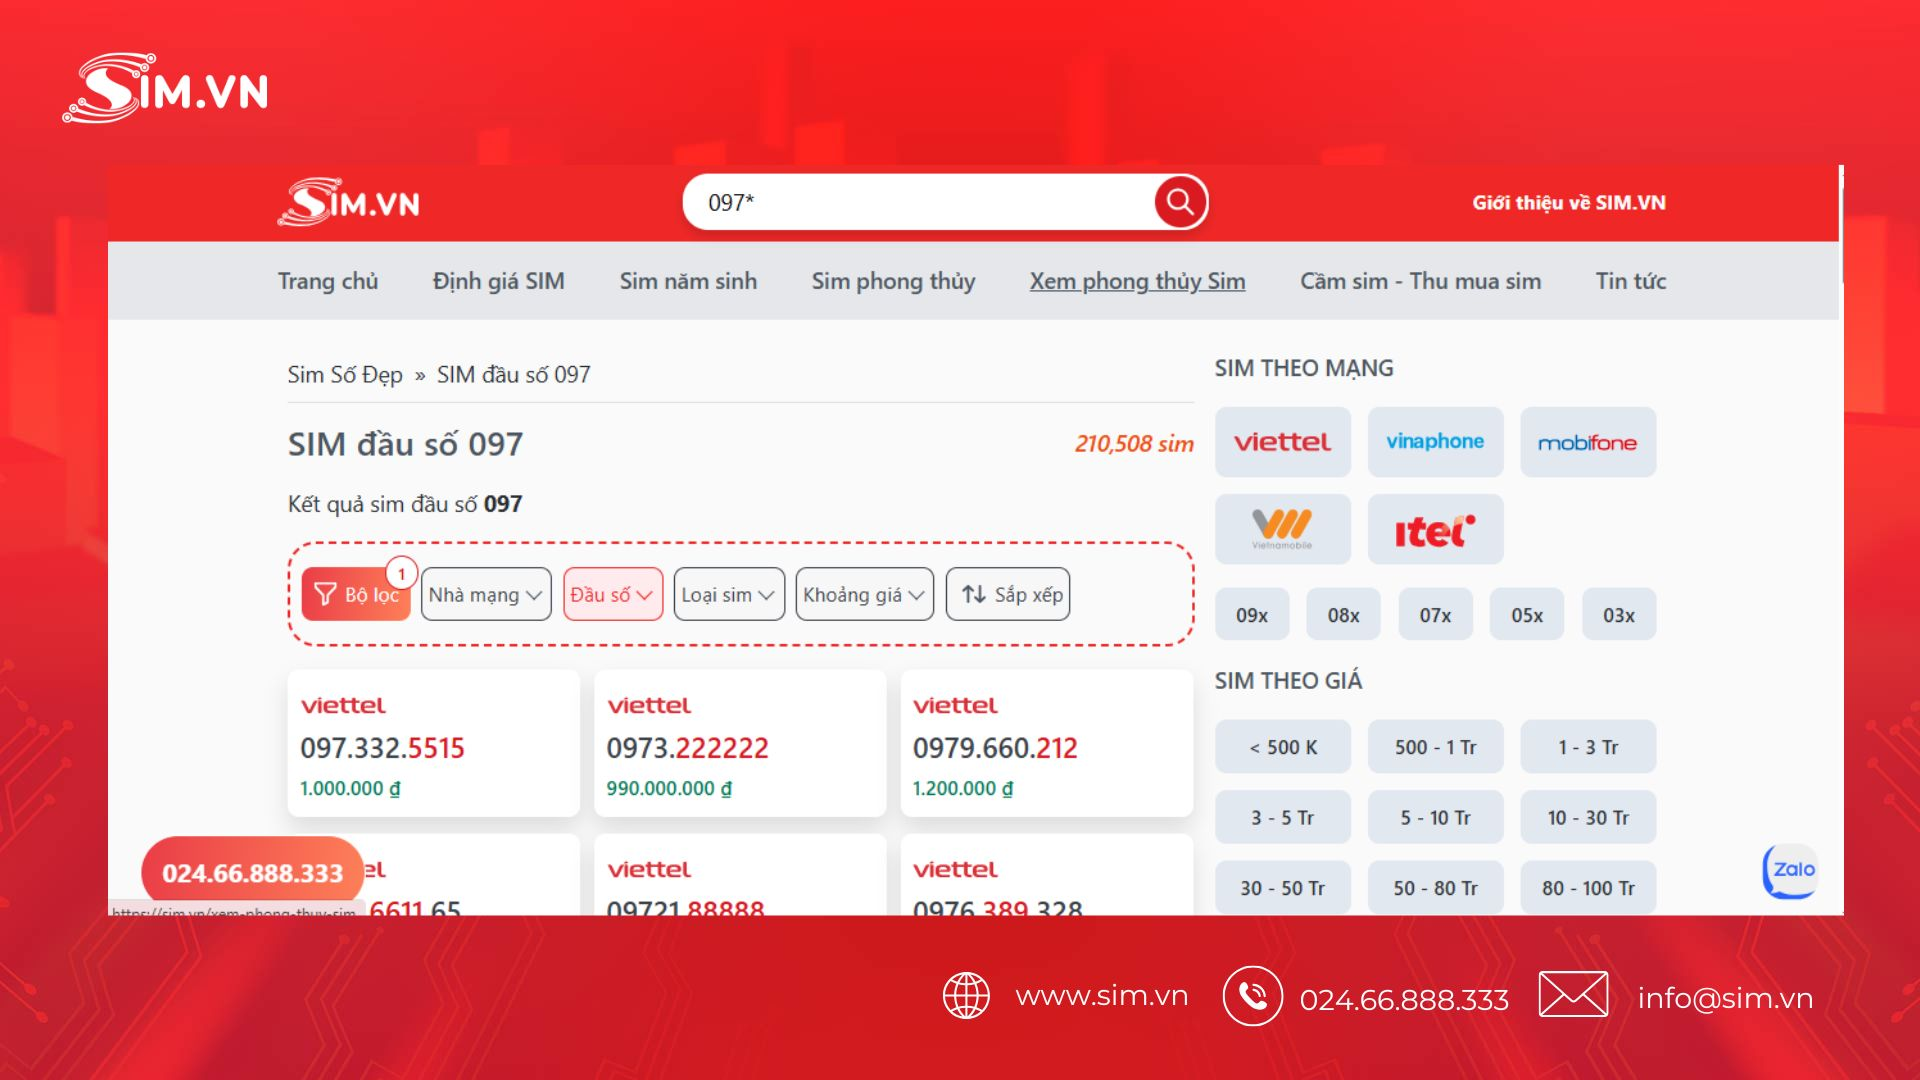The height and width of the screenshot is (1080, 1920).
Task: Filter price 80 - 100 Tr
Action: [x=1588, y=888]
